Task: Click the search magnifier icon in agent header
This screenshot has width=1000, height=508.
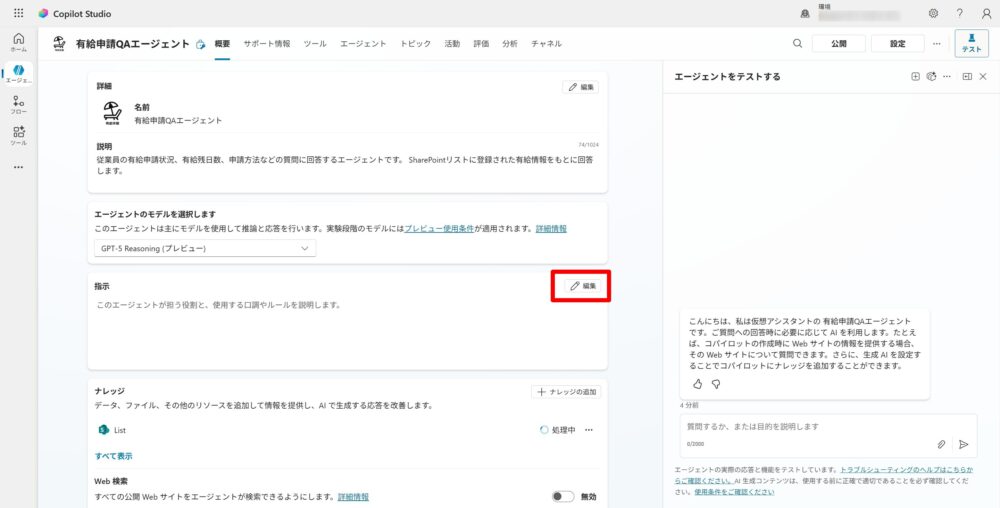Action: [797, 44]
